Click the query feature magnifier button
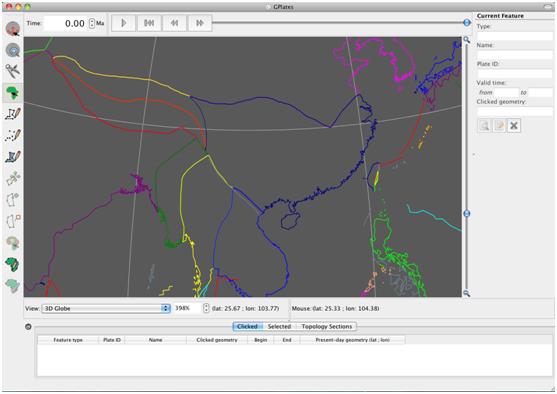Viewport: 557px width, 394px height. (484, 125)
